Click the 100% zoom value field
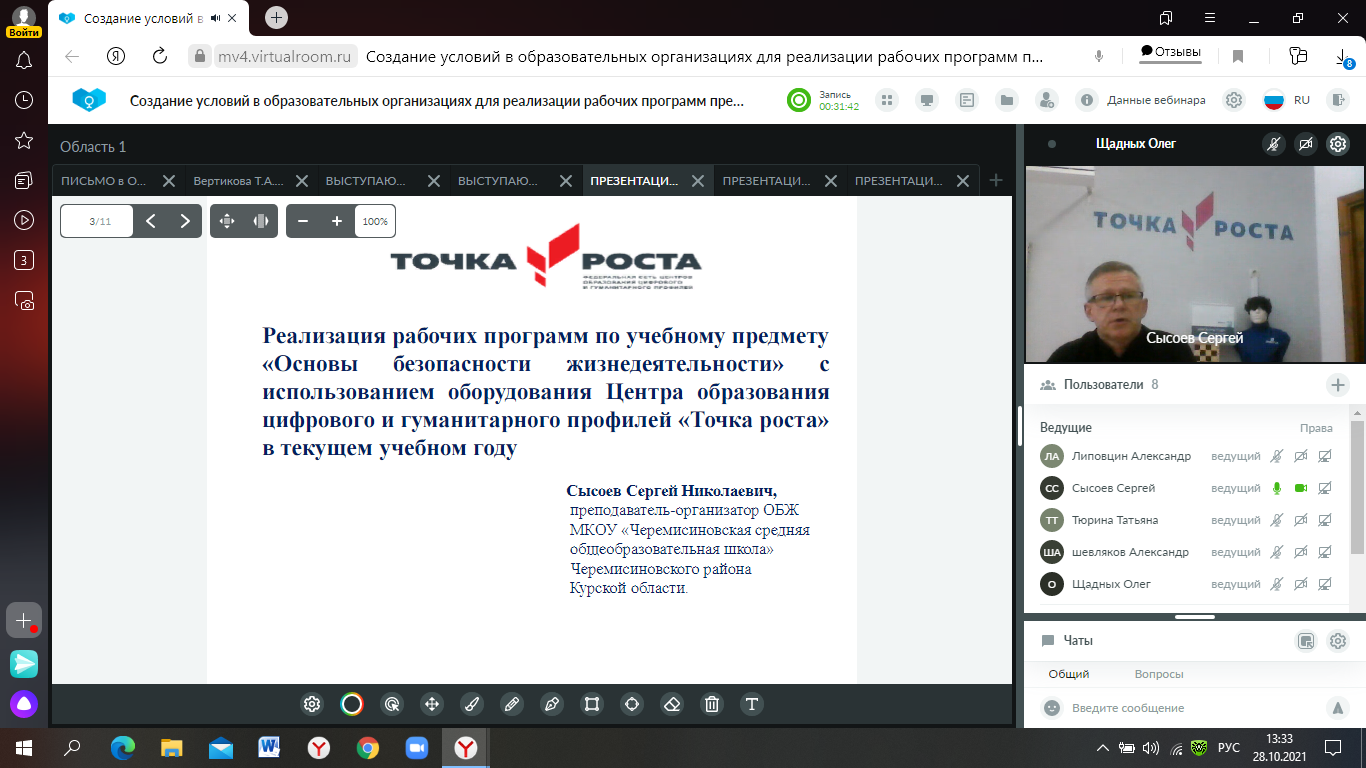 pyautogui.click(x=375, y=221)
